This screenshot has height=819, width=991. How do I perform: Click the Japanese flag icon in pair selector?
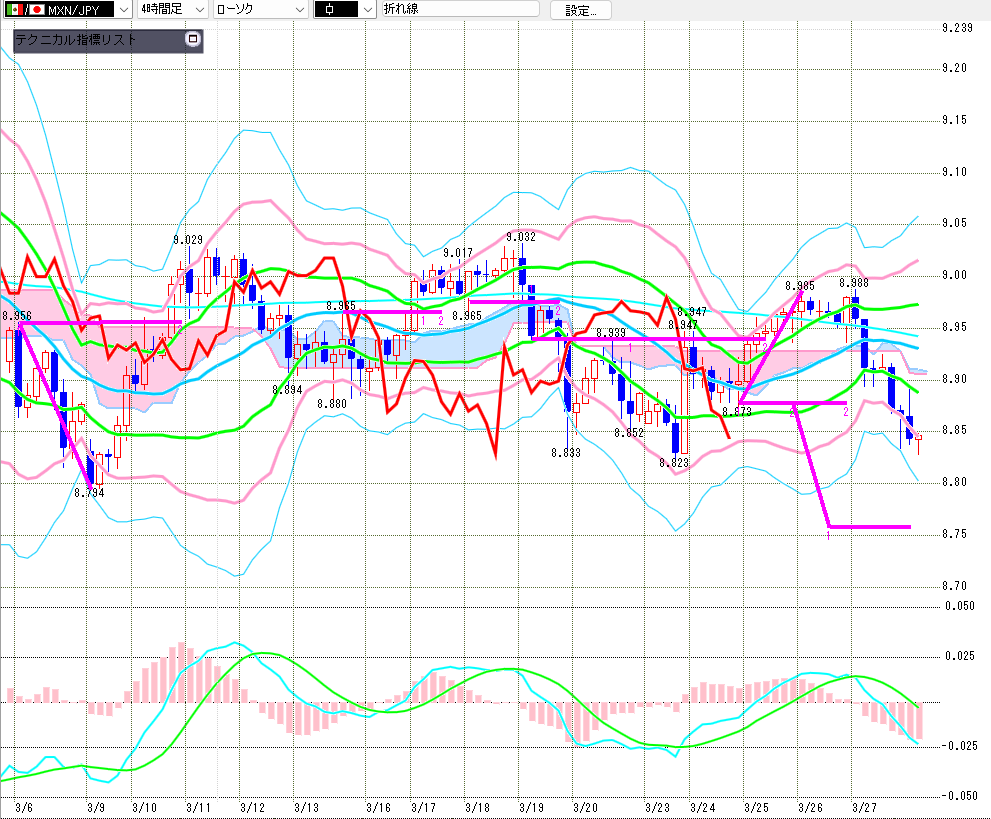coord(38,10)
